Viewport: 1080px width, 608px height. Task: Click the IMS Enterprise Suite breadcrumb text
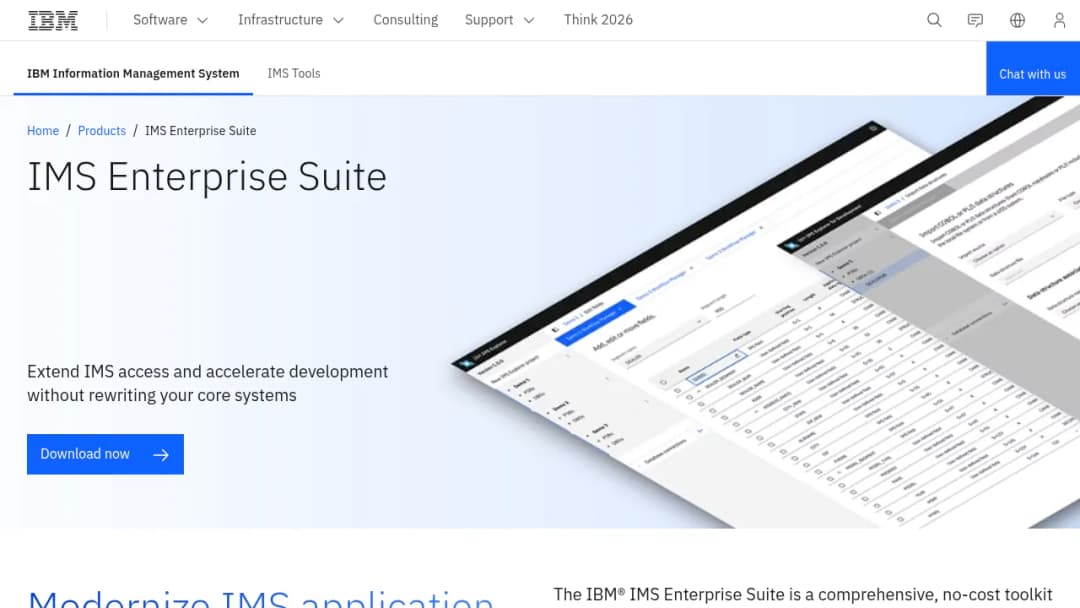200,131
